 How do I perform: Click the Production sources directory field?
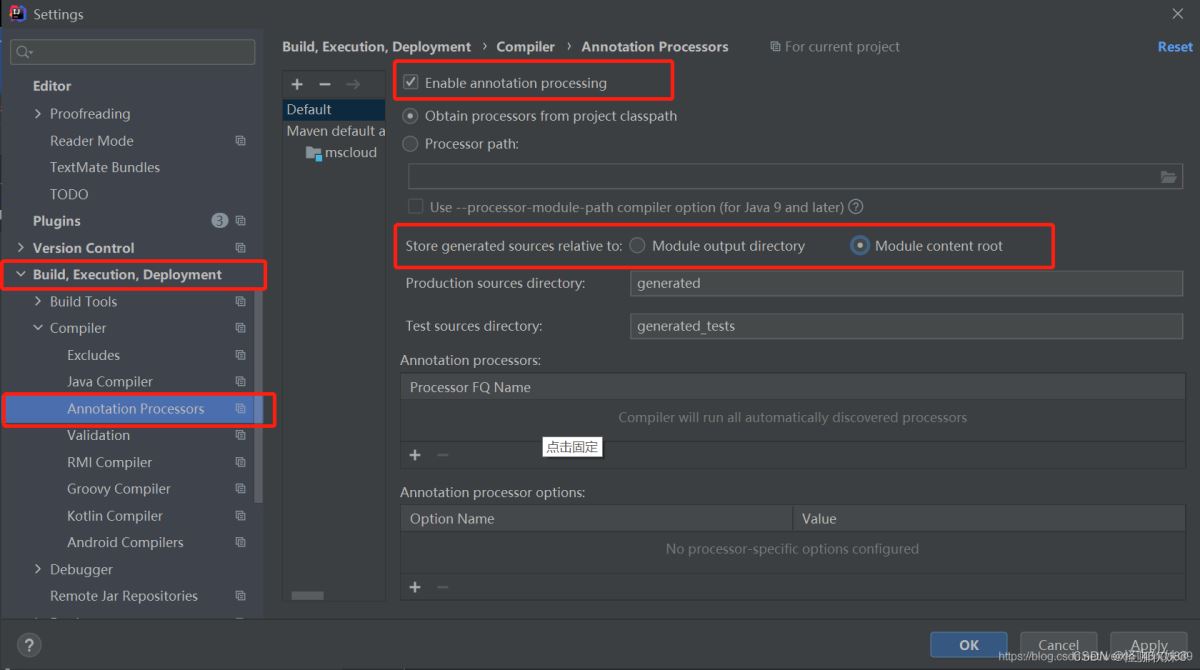tap(906, 284)
